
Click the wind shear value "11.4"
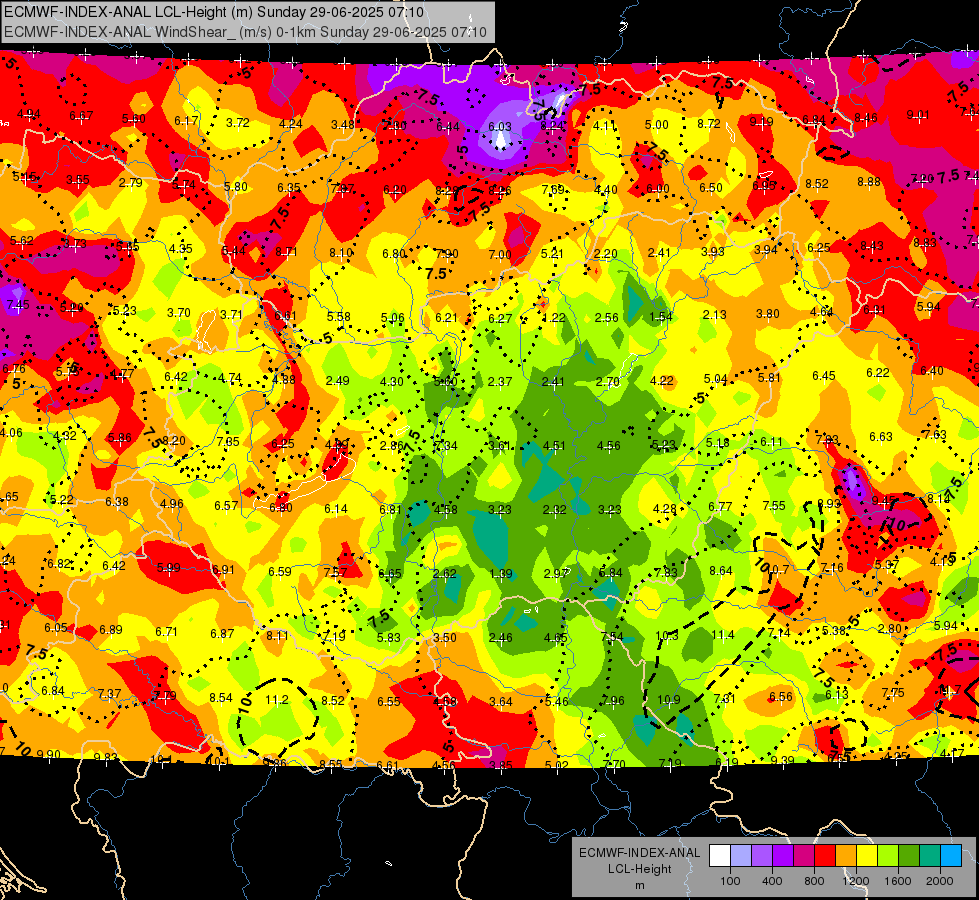pyautogui.click(x=722, y=635)
